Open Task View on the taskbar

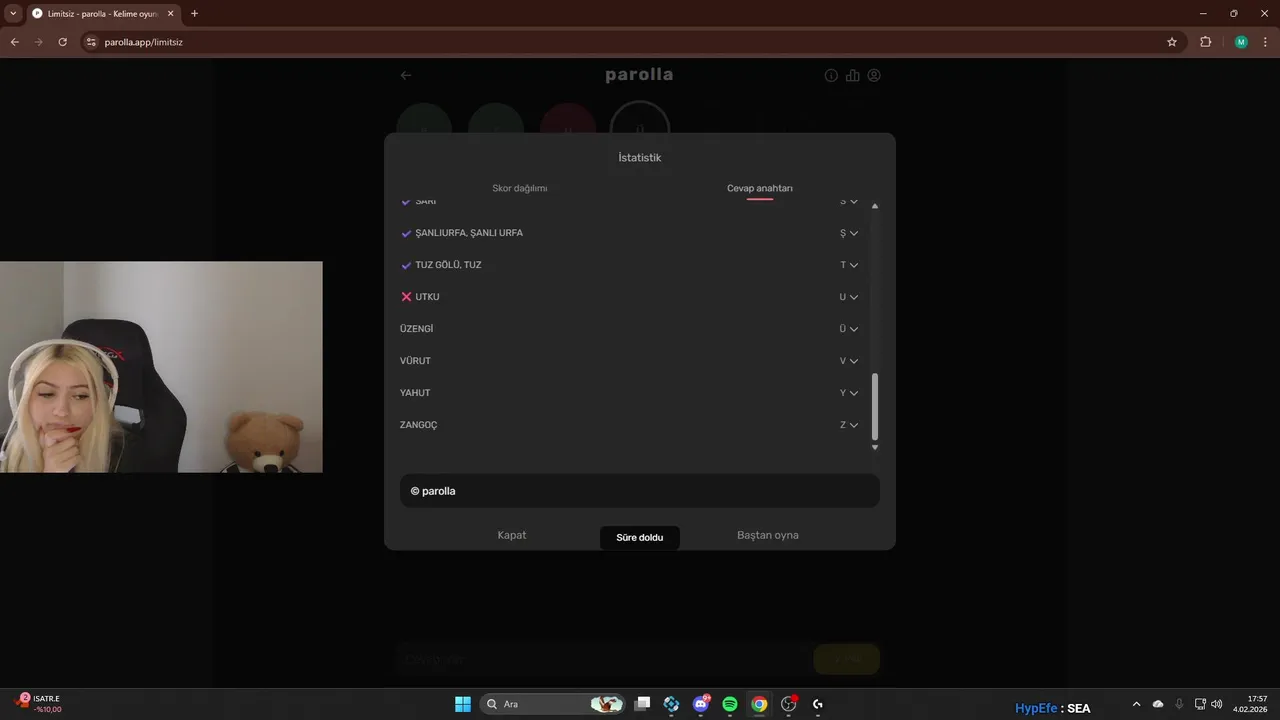[643, 704]
